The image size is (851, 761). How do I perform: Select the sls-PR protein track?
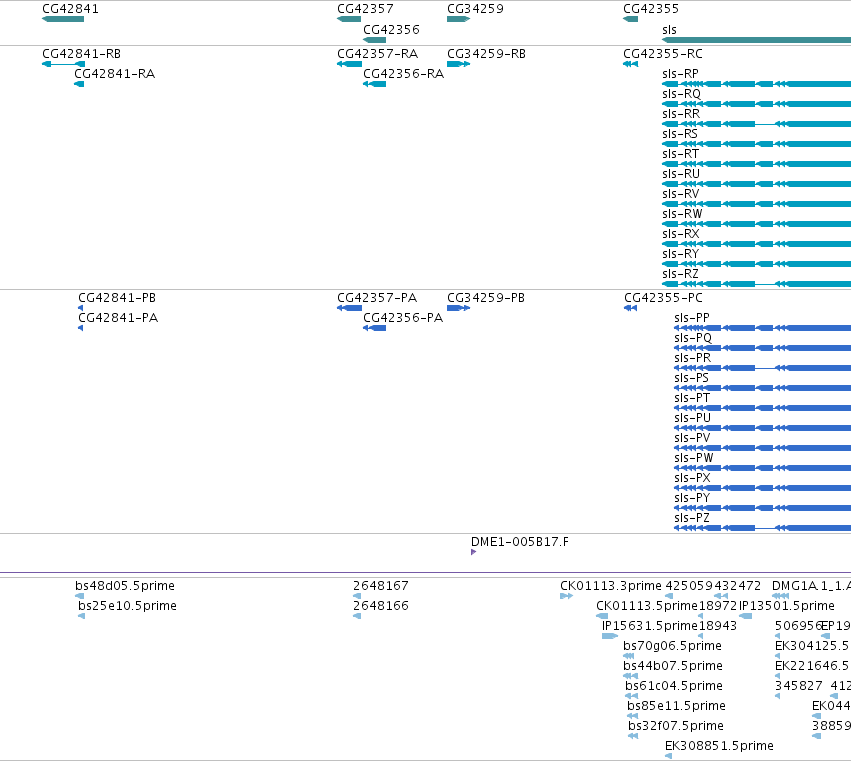click(763, 369)
